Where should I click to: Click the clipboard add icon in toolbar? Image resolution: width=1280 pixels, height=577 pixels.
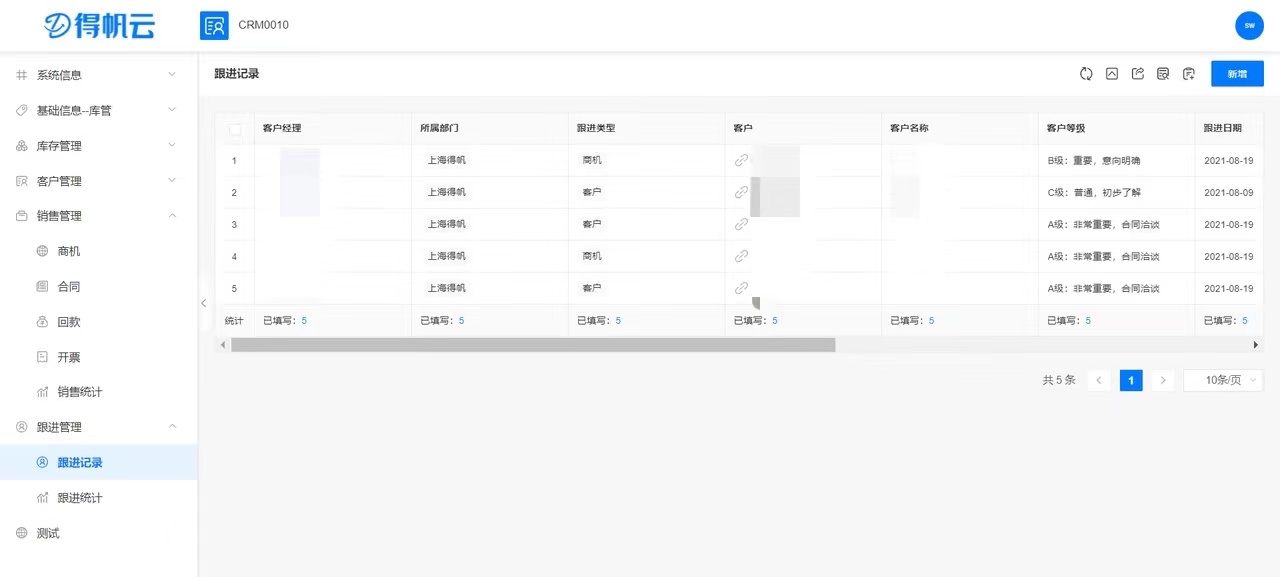coord(1188,73)
